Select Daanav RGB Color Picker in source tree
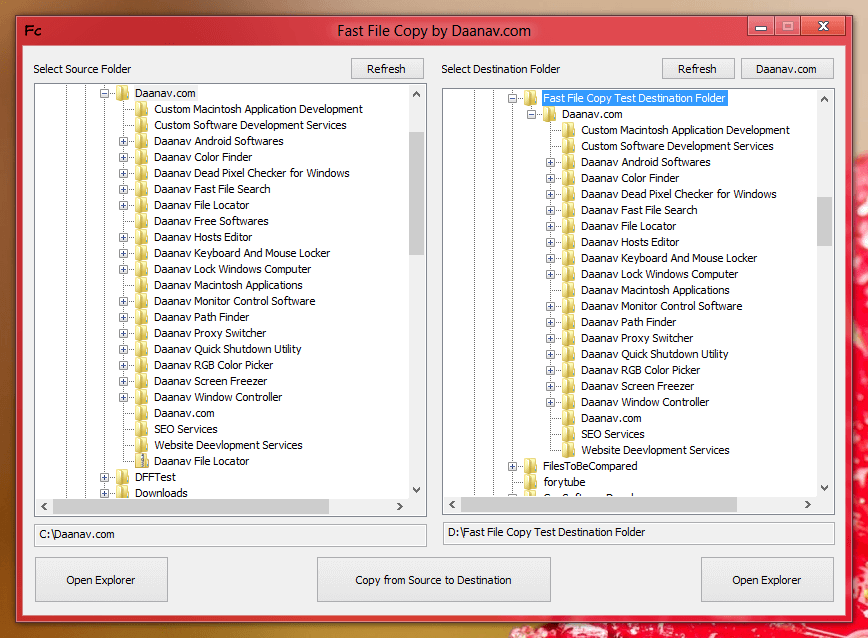 coord(214,365)
